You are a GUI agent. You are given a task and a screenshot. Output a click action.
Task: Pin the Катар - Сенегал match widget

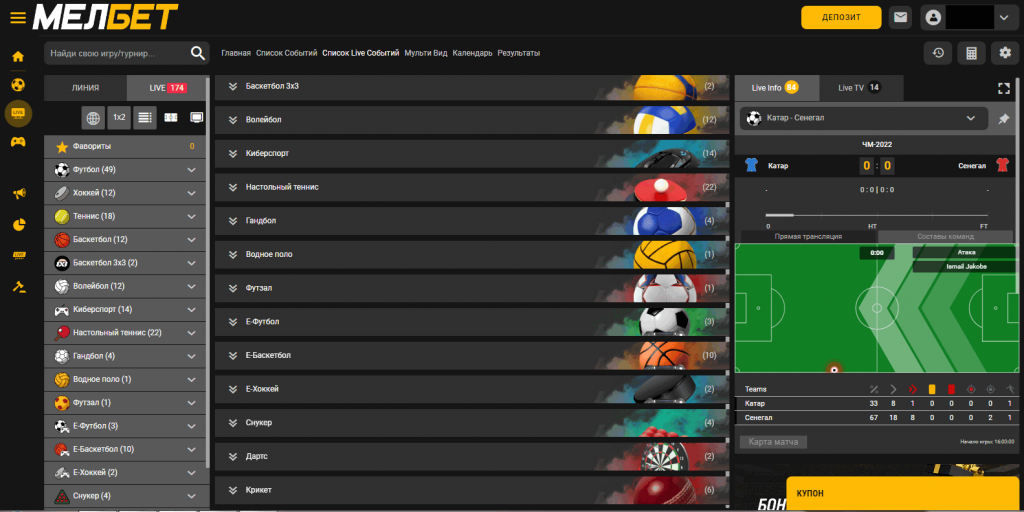pos(1003,119)
